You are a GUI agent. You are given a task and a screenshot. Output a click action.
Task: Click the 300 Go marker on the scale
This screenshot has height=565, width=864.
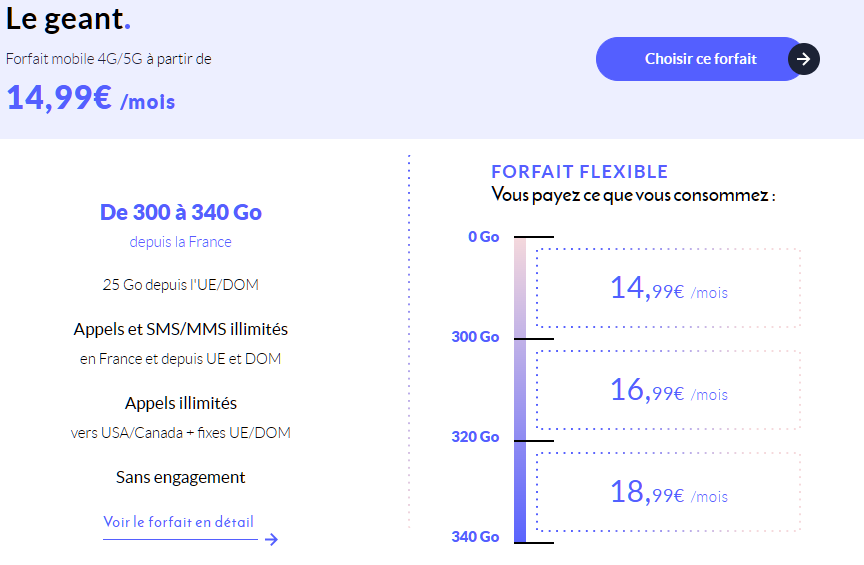click(475, 337)
